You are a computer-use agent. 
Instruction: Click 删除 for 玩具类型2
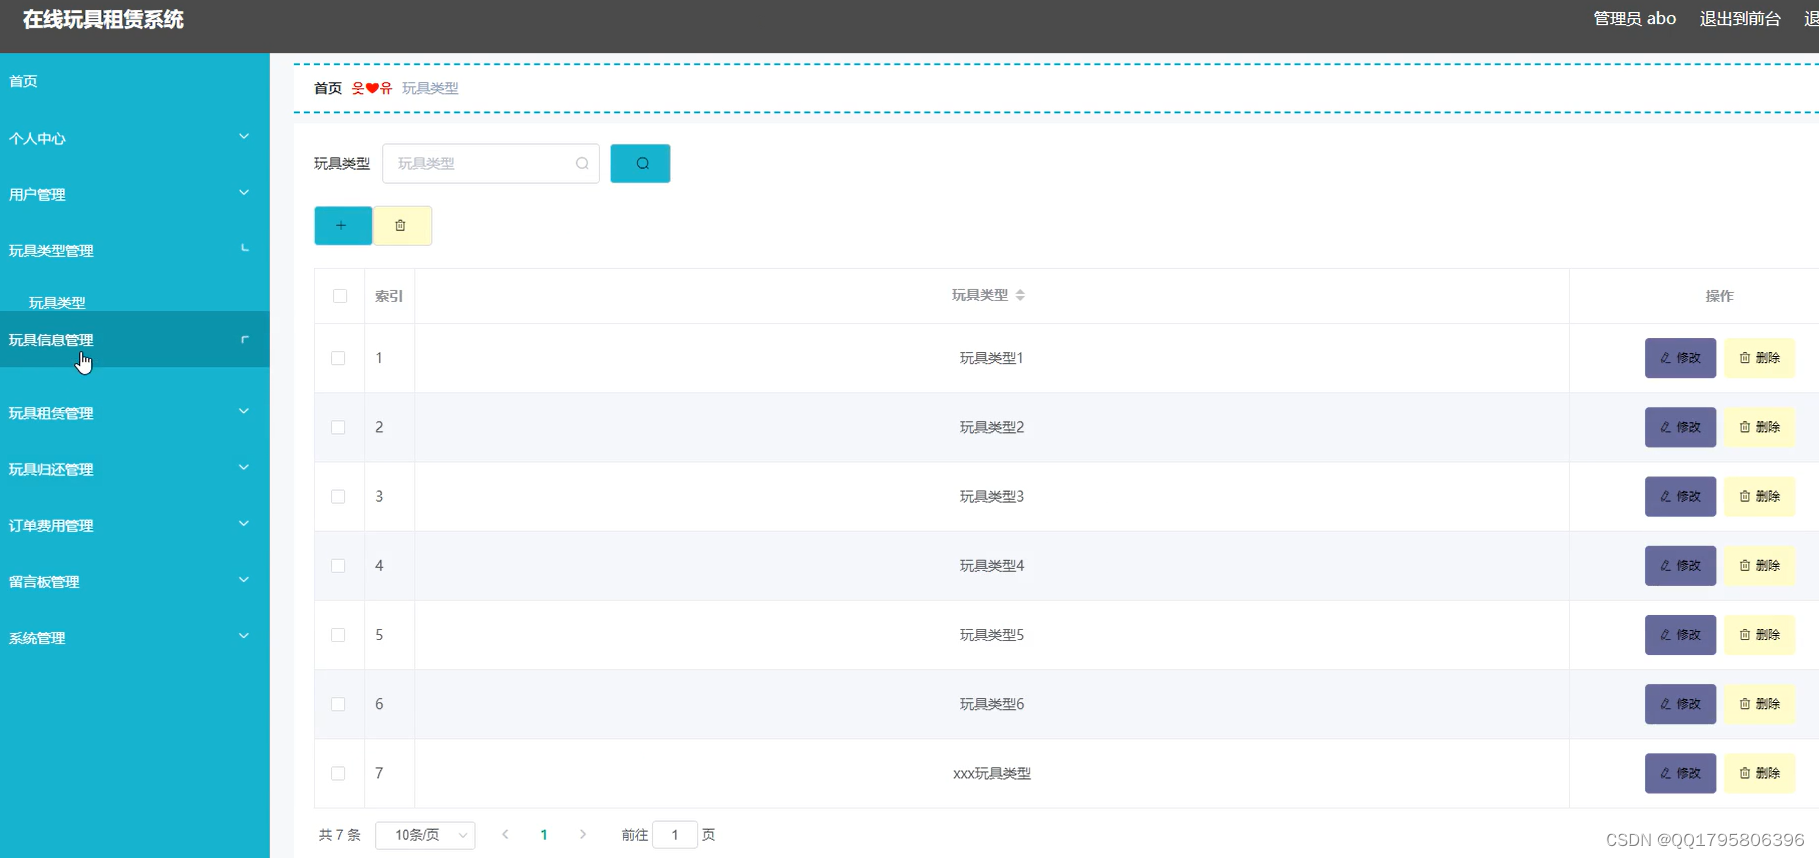tap(1759, 427)
